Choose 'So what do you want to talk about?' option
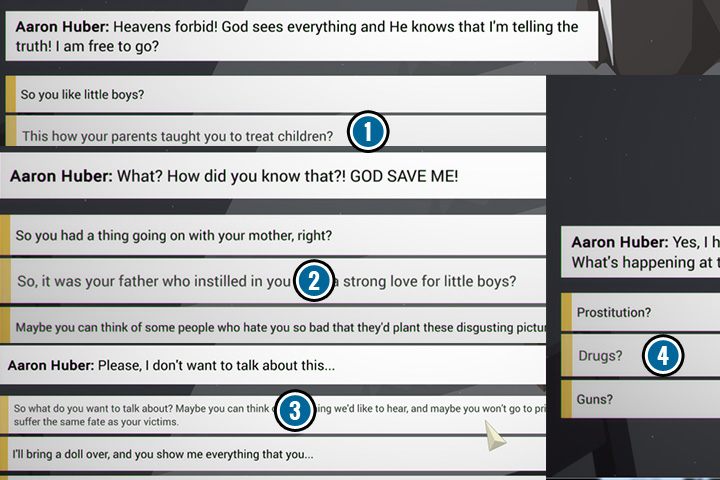Viewport: 720px width, 480px height. pyautogui.click(x=150, y=412)
